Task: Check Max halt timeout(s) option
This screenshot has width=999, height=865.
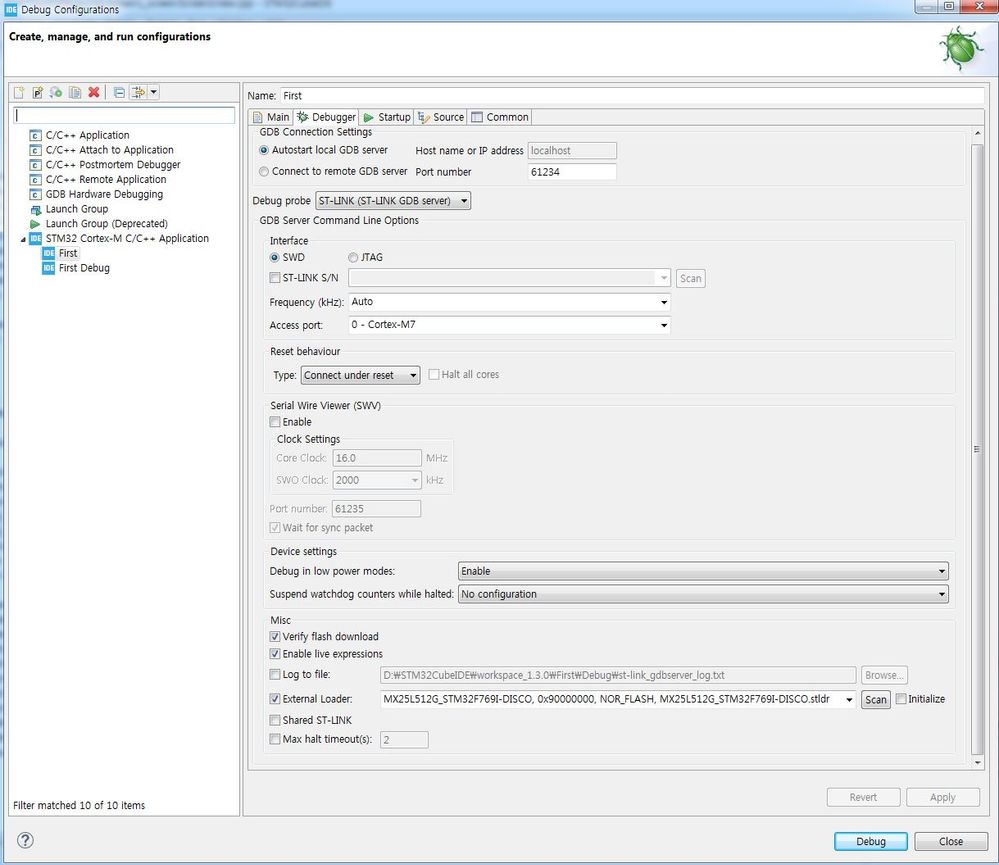Action: click(x=275, y=739)
